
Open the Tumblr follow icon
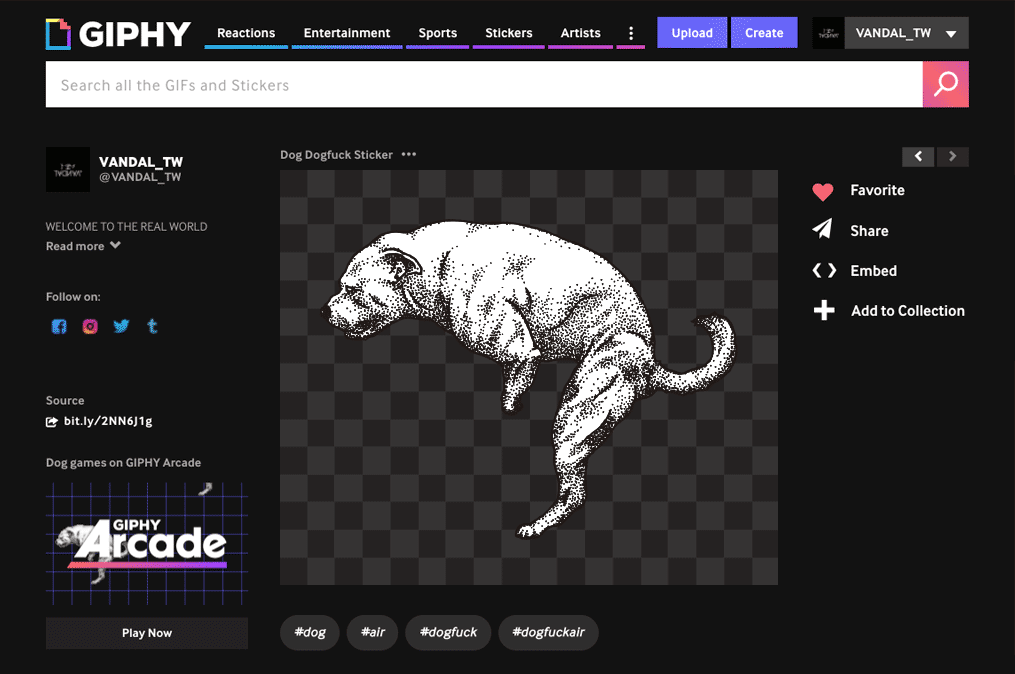(152, 326)
